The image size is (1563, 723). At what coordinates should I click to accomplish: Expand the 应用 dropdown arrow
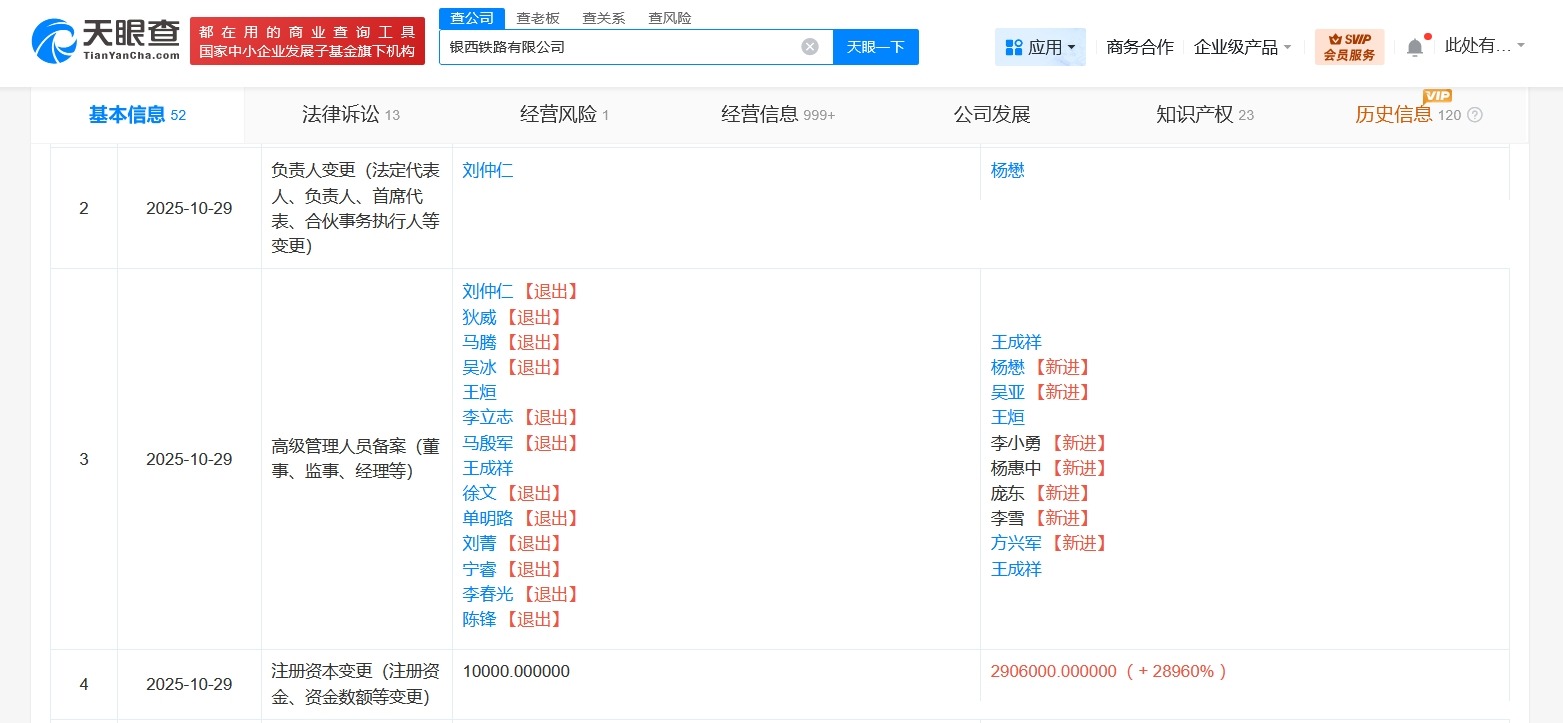coord(1073,46)
